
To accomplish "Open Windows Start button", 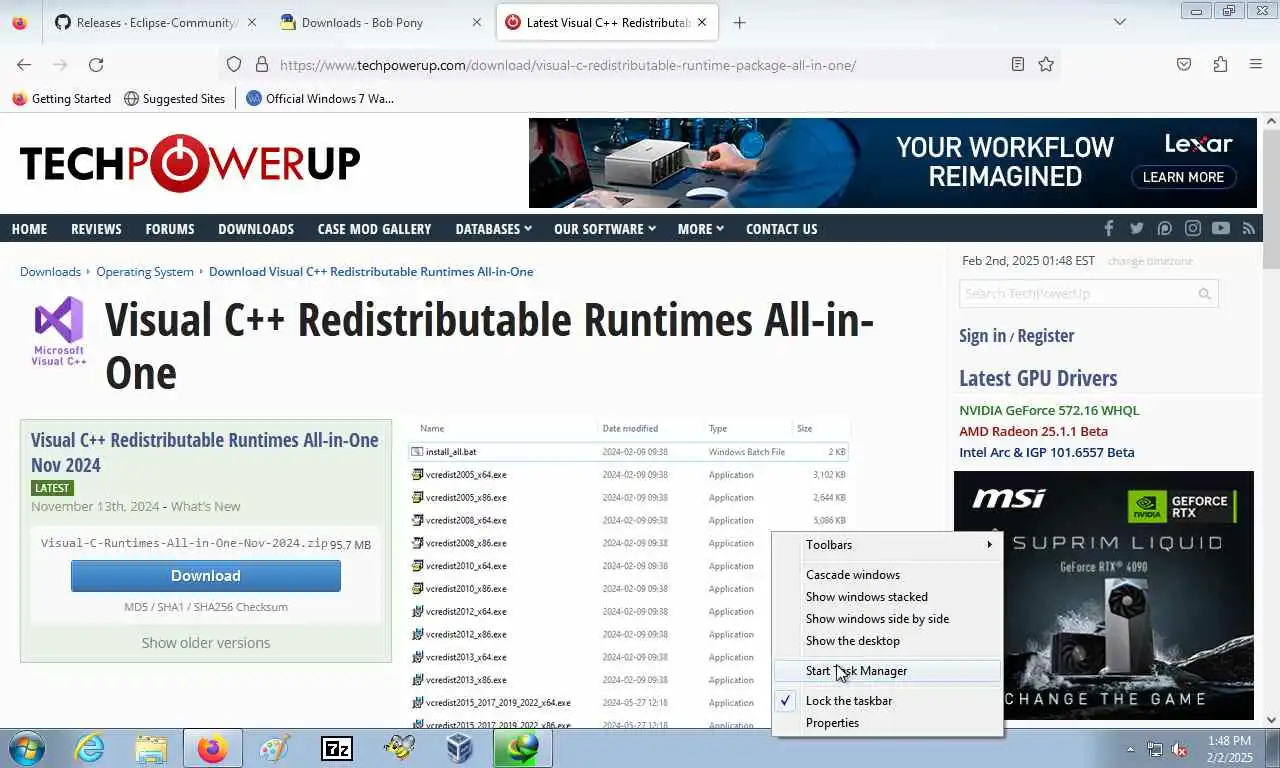I will coord(26,748).
